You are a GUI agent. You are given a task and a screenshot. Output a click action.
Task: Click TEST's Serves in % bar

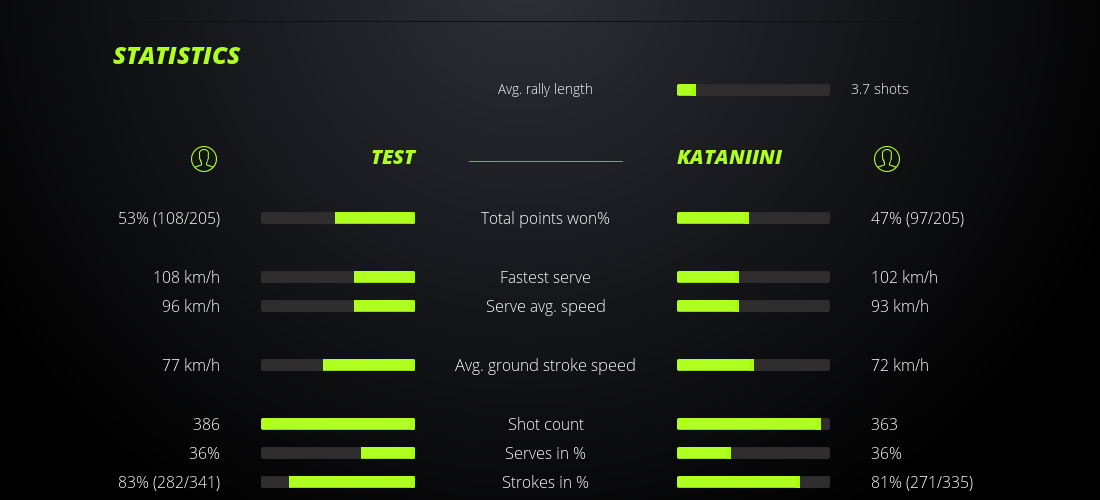point(338,453)
